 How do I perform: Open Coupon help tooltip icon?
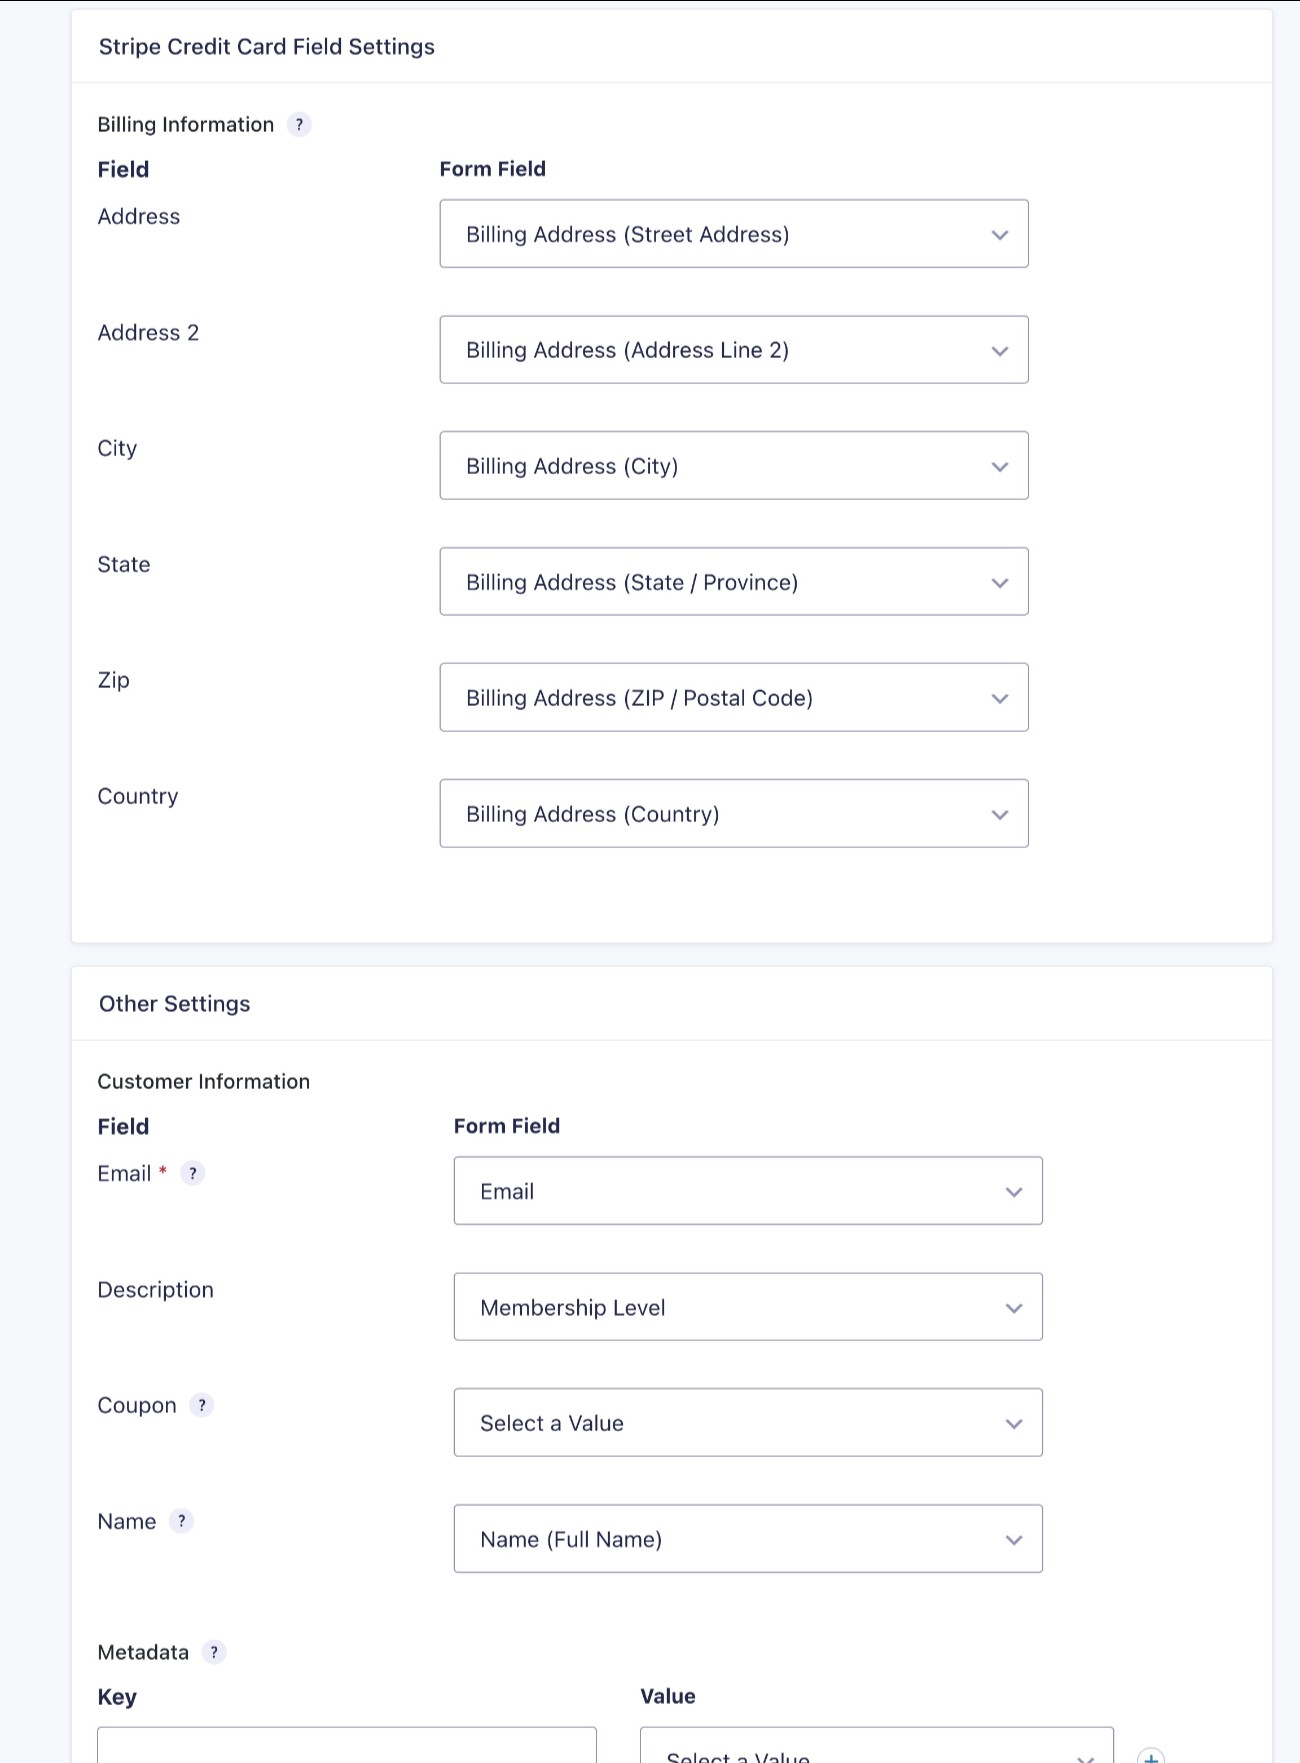[x=202, y=1405]
